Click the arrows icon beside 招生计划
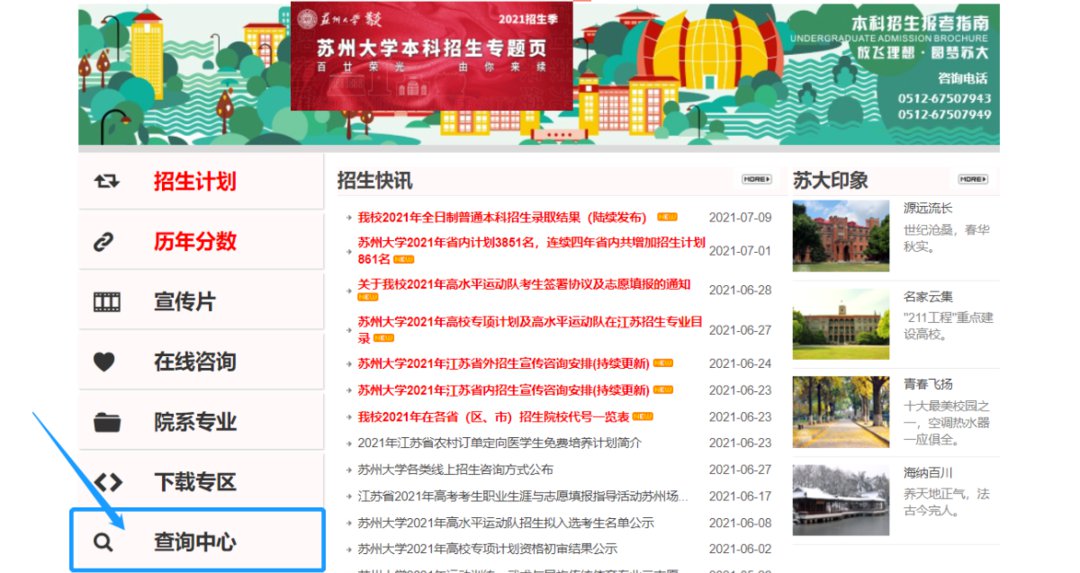Viewport: 1080px width, 573px height. 106,181
